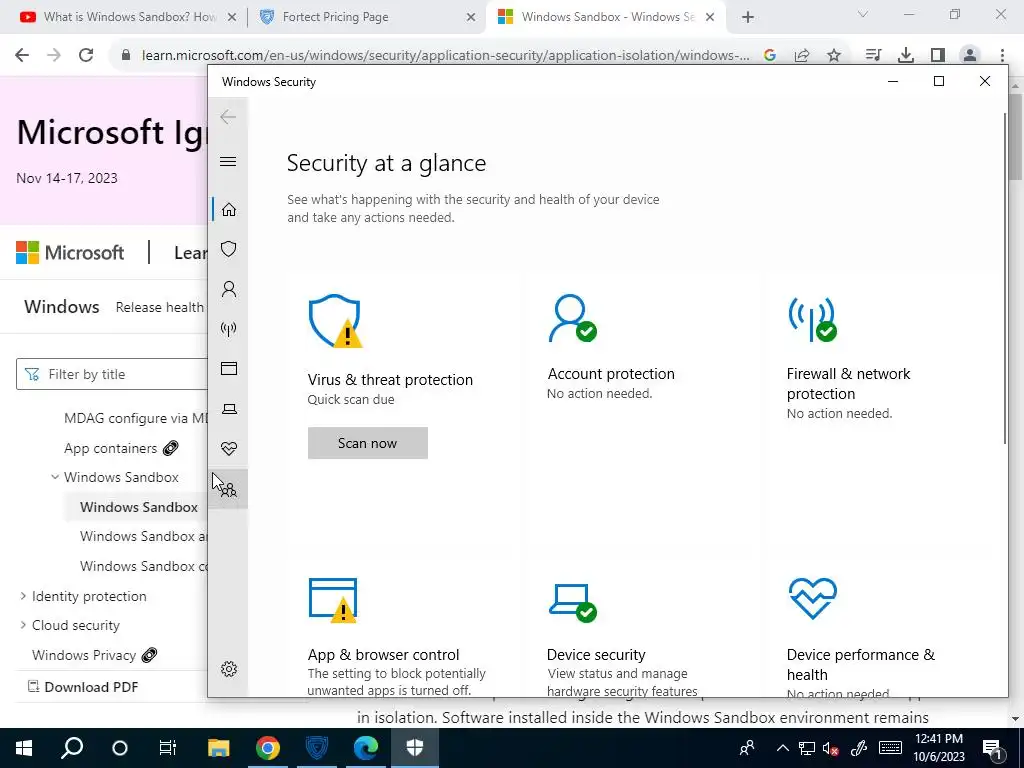Click the Virus & threat protection warning shield tile icon
Screen dimensions: 1024x768
tap(335, 321)
